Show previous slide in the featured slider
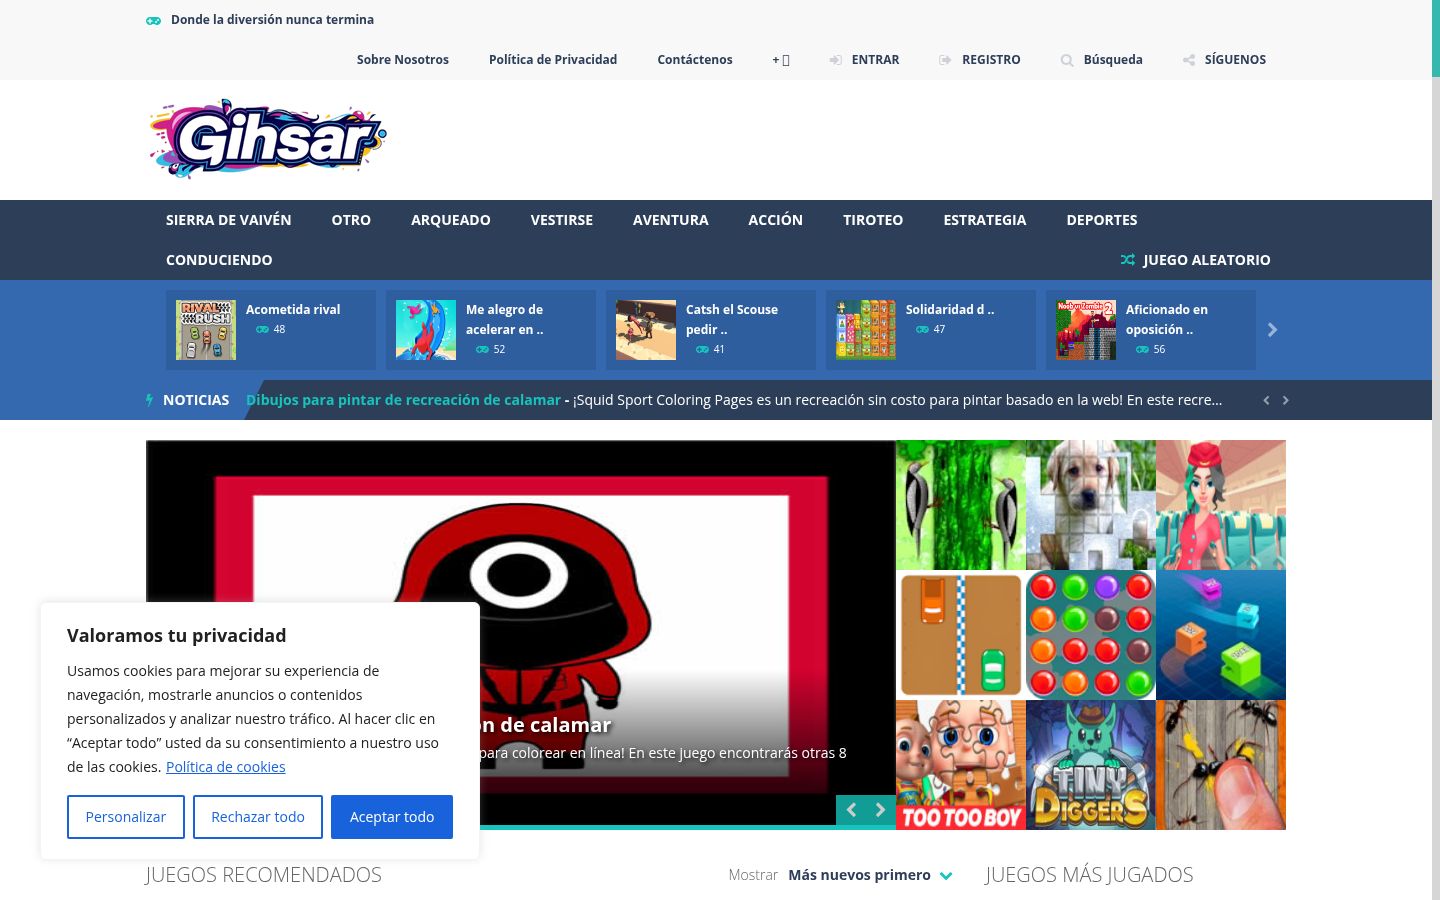The width and height of the screenshot is (1440, 900). (851, 810)
